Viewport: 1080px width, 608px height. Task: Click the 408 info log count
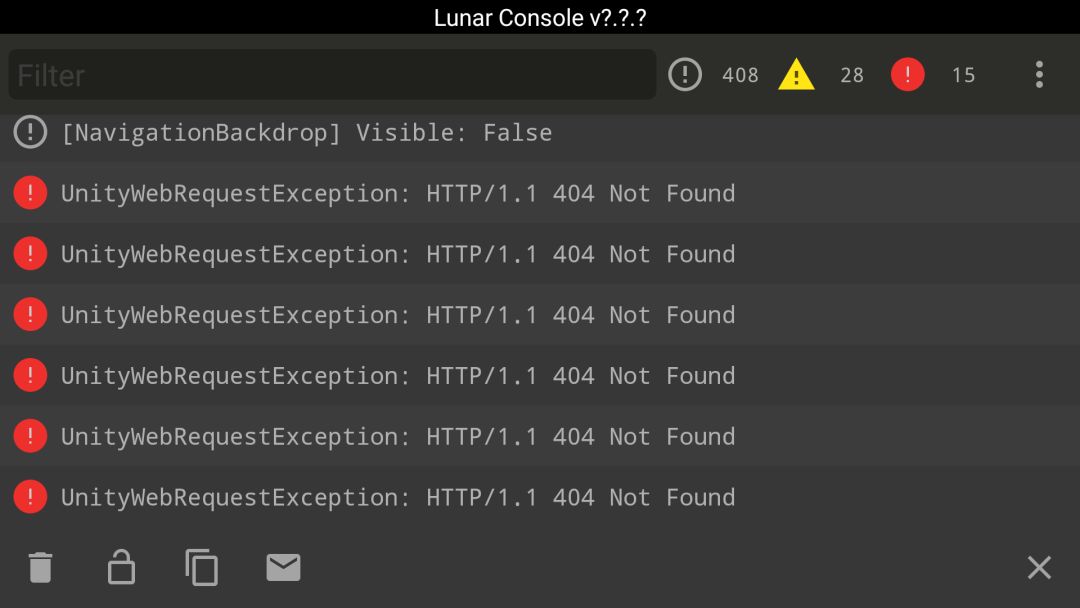point(740,75)
